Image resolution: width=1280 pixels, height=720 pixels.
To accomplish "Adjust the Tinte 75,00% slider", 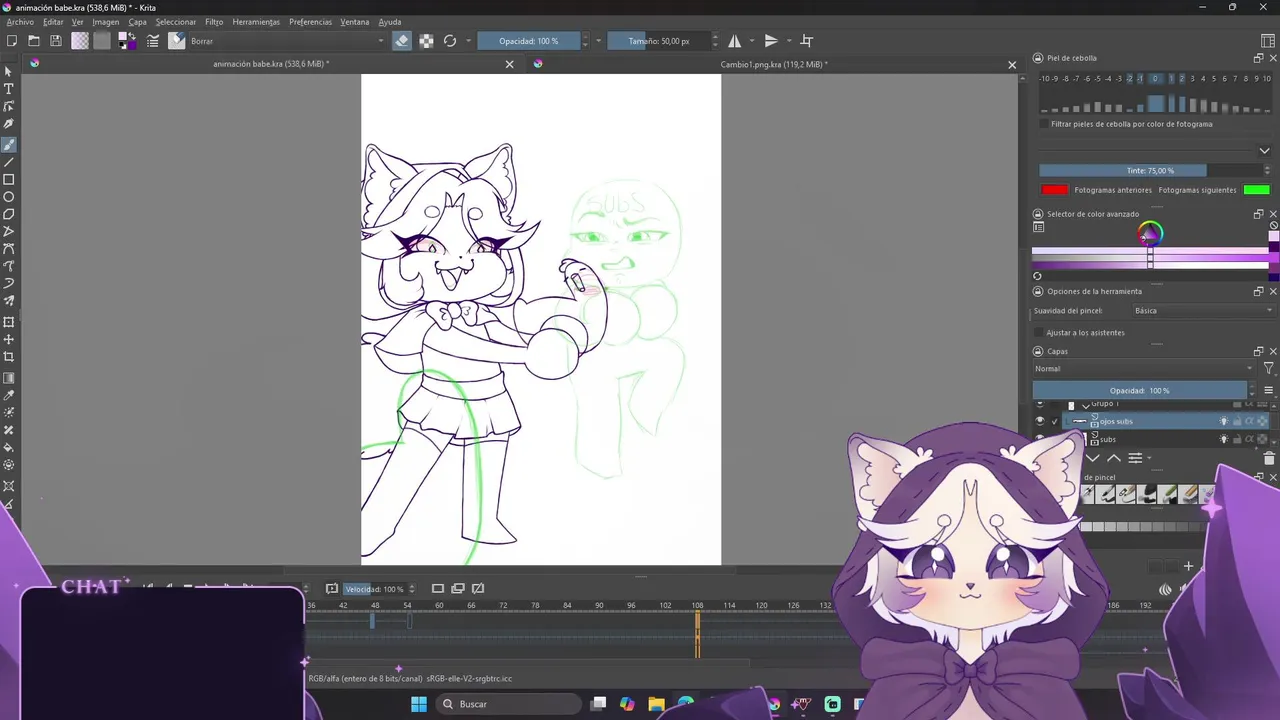I will point(1150,171).
